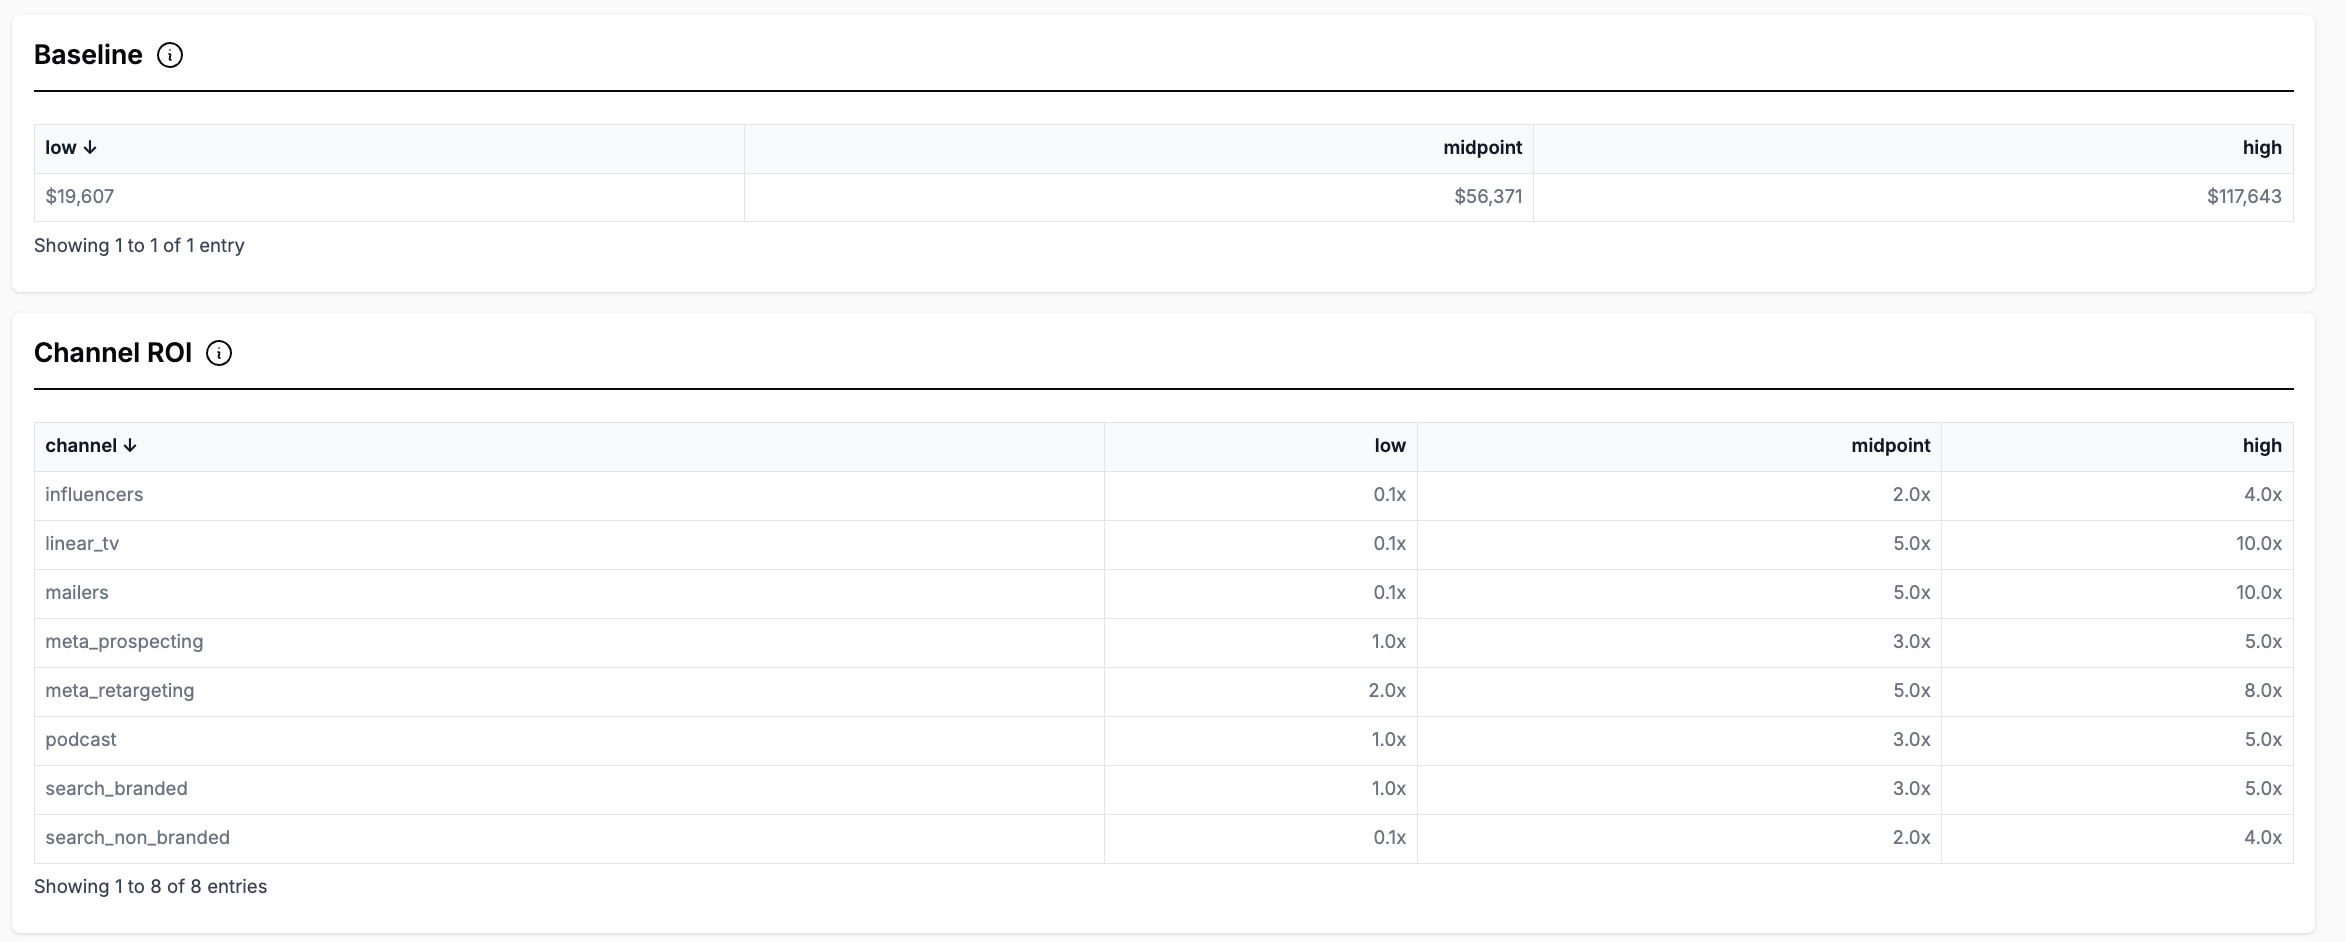Click the meta_prospecting 1.0x low value
2346x942 pixels.
pyautogui.click(x=1389, y=642)
